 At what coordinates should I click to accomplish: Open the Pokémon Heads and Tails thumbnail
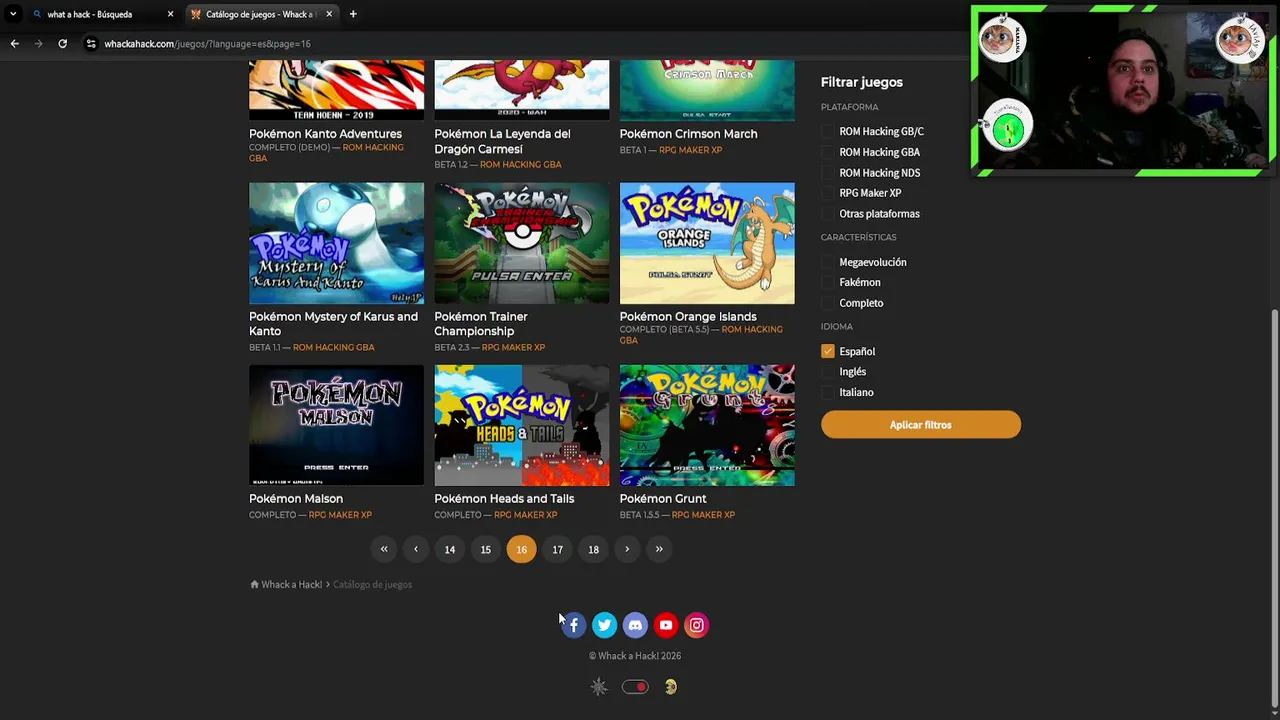tap(521, 425)
